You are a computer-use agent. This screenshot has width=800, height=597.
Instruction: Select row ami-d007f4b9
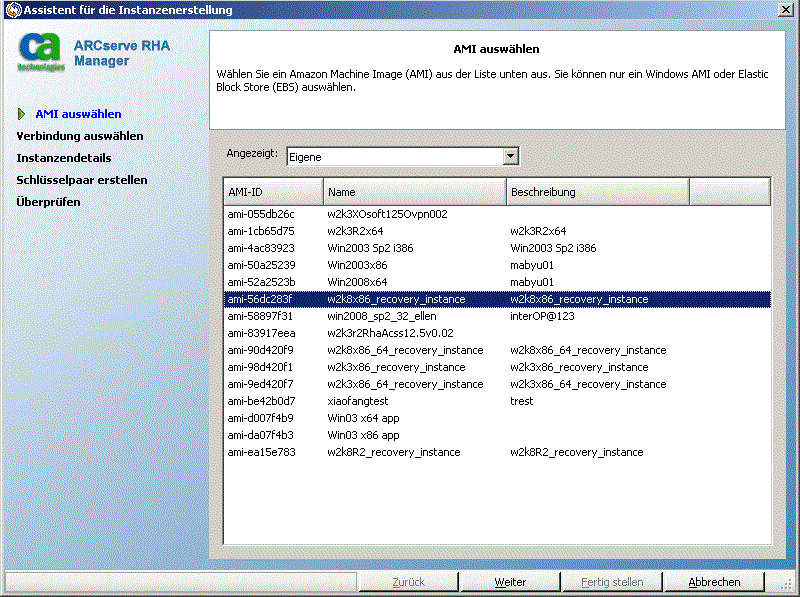[497, 418]
